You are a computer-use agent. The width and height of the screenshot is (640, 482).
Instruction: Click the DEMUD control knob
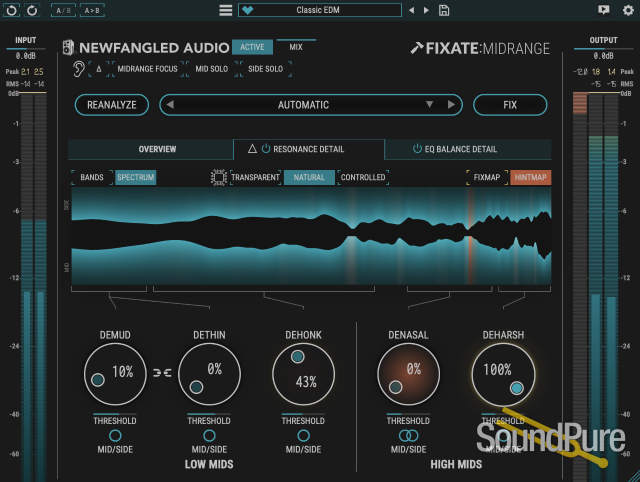[115, 374]
